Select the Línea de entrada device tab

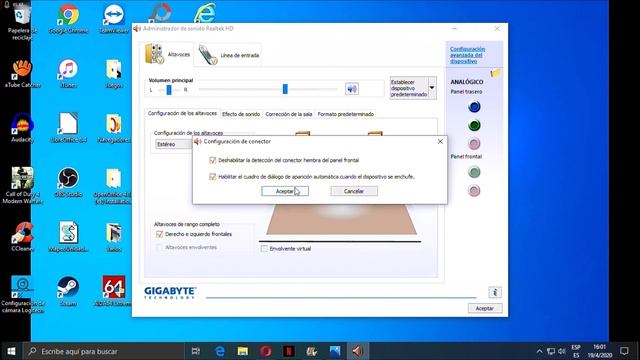pyautogui.click(x=229, y=55)
